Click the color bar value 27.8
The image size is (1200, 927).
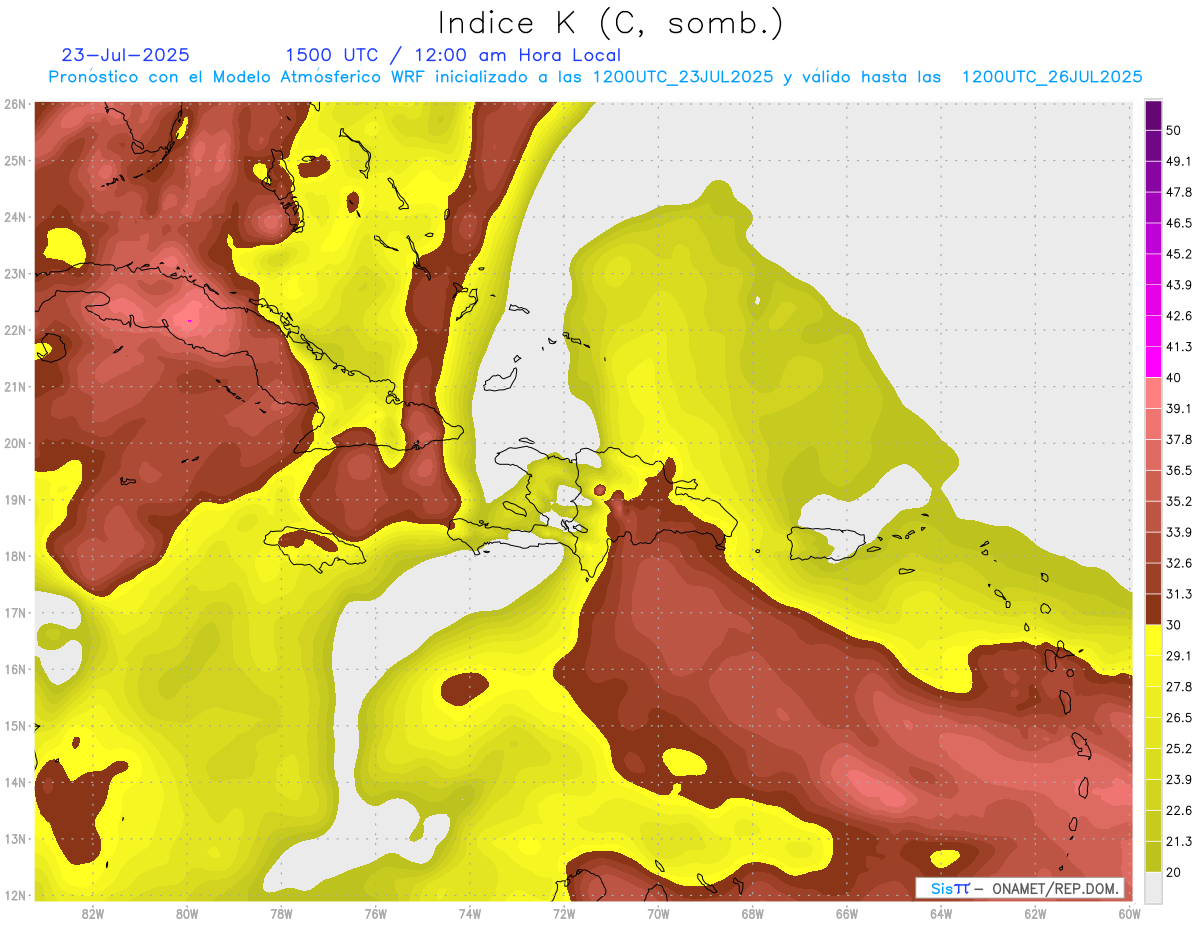(x=1179, y=687)
